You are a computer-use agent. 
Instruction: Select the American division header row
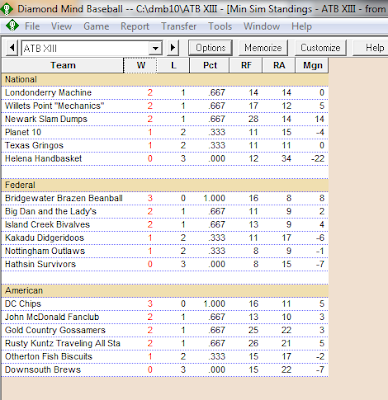pyautogui.click(x=165, y=290)
